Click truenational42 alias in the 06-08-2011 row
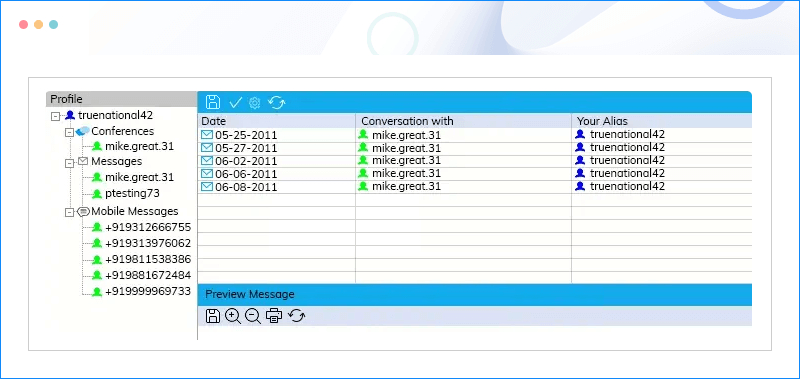This screenshot has width=800, height=379. click(x=628, y=187)
